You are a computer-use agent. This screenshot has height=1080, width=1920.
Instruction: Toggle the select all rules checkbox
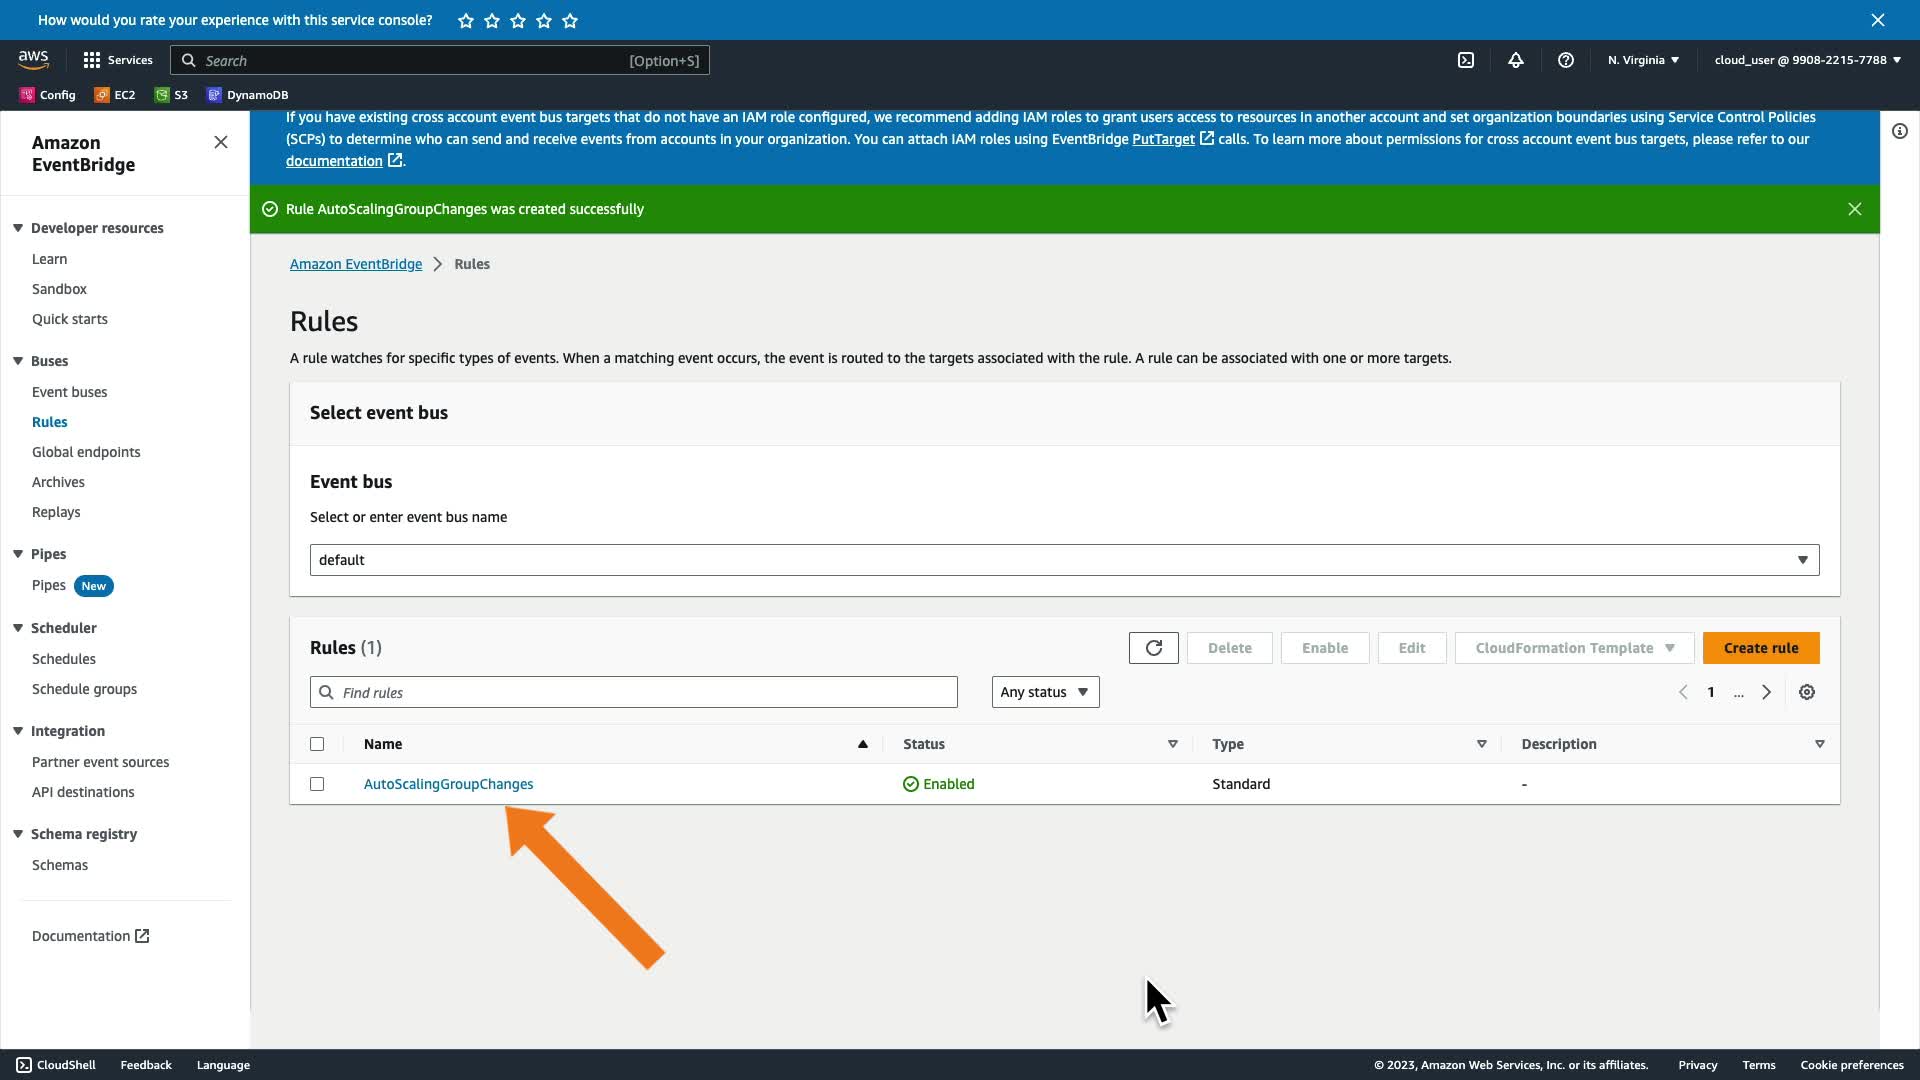(x=317, y=744)
